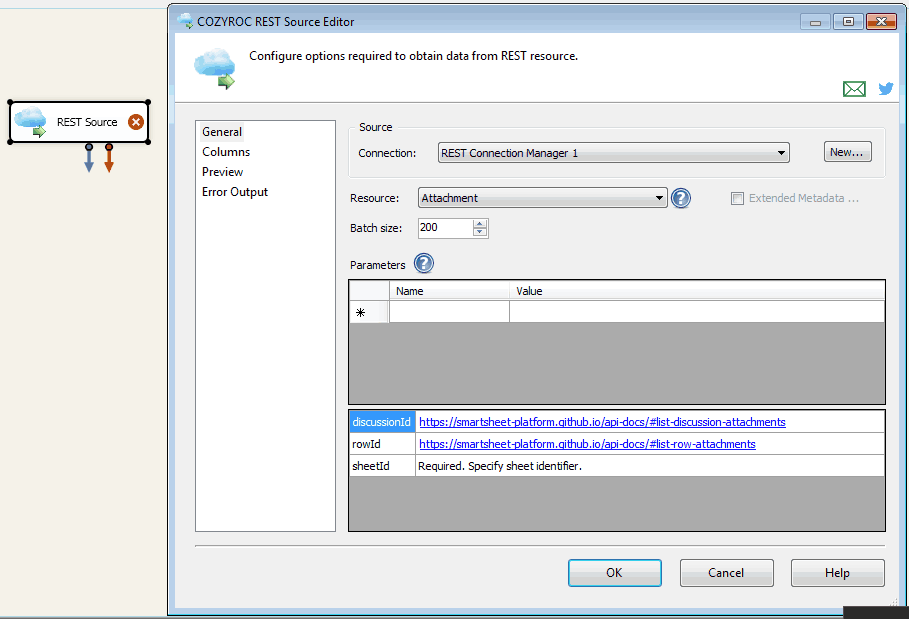Expand the Resource Attachment dropdown
Viewport: 909px width, 619px height.
[x=659, y=198]
